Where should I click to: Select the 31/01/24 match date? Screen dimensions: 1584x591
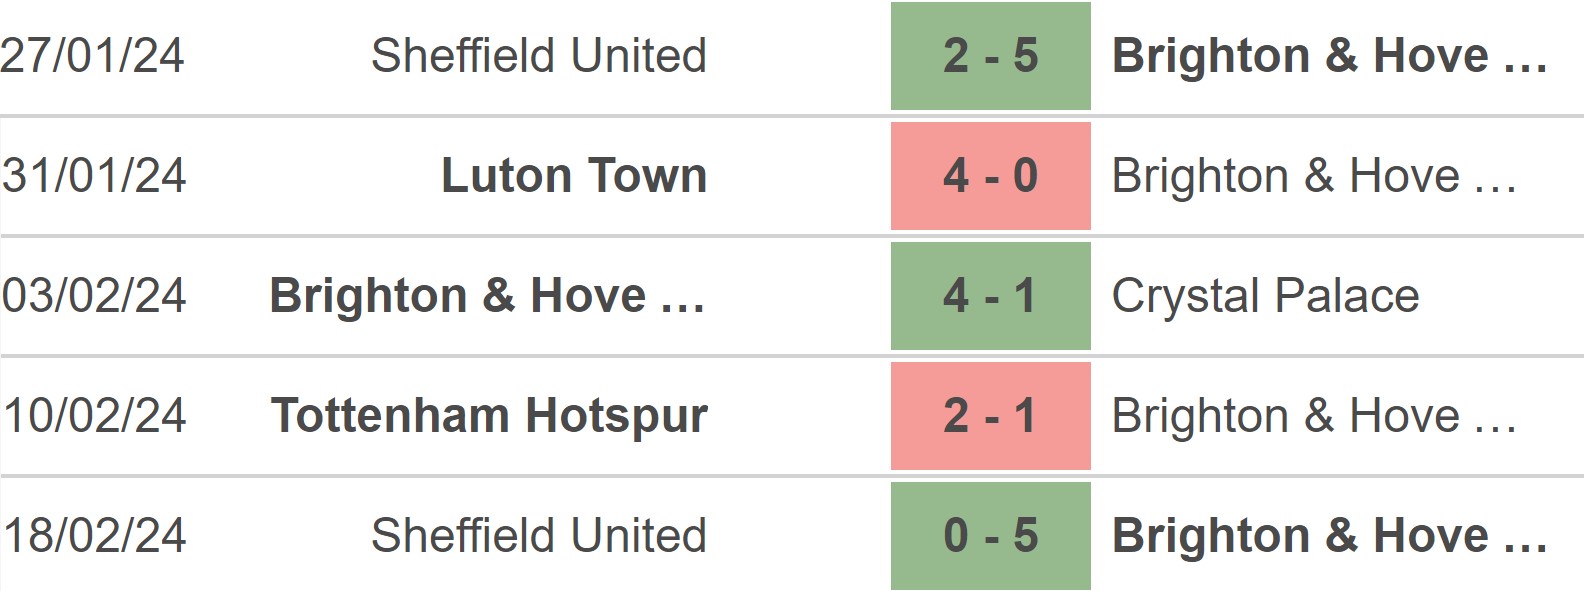coord(93,176)
